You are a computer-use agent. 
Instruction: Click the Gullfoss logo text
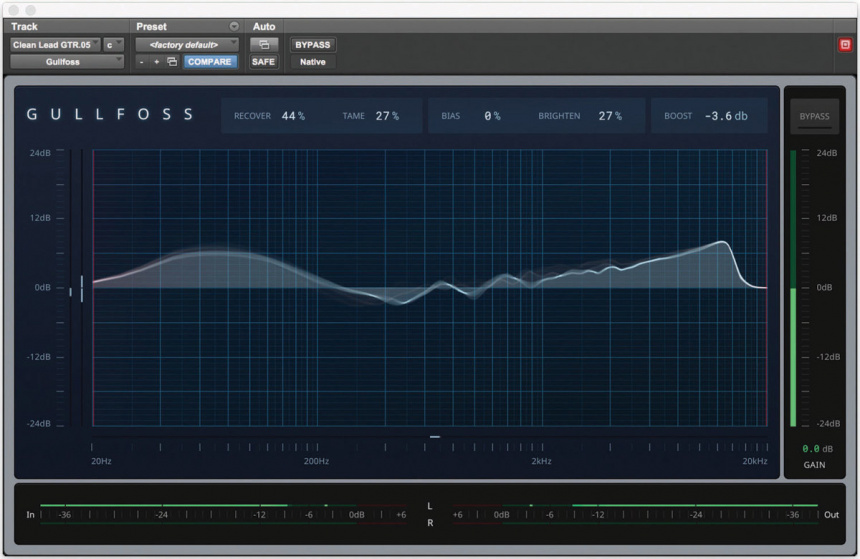pyautogui.click(x=111, y=115)
